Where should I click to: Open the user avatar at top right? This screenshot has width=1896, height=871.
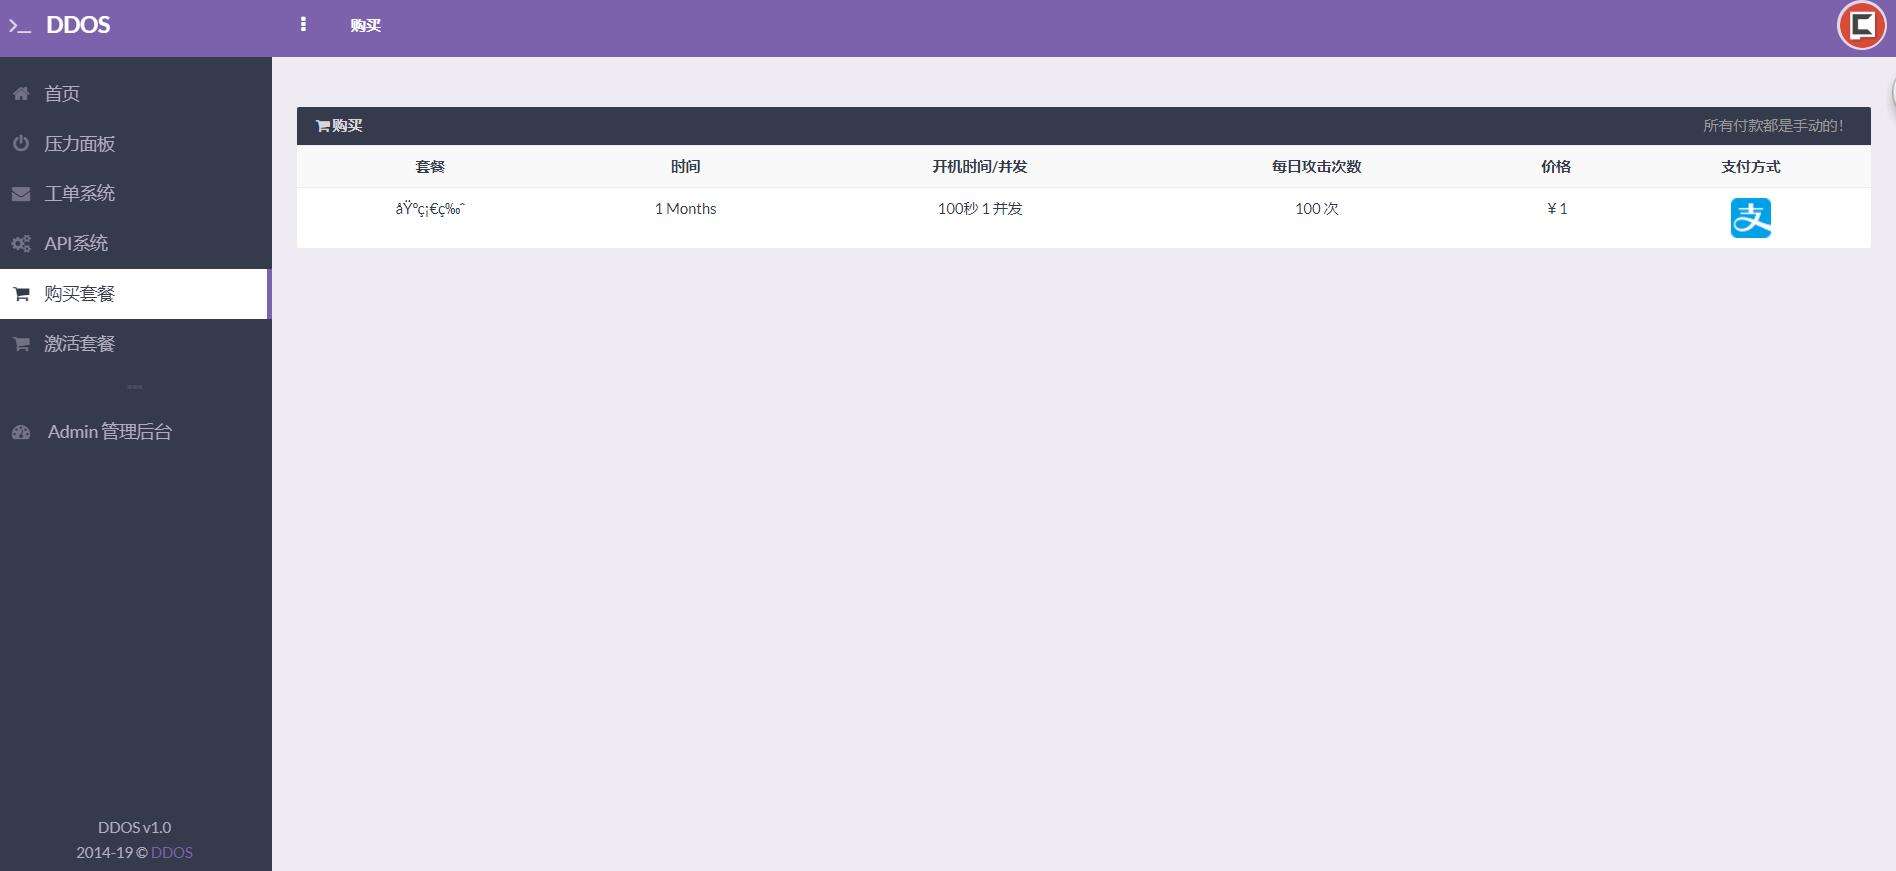click(1861, 25)
